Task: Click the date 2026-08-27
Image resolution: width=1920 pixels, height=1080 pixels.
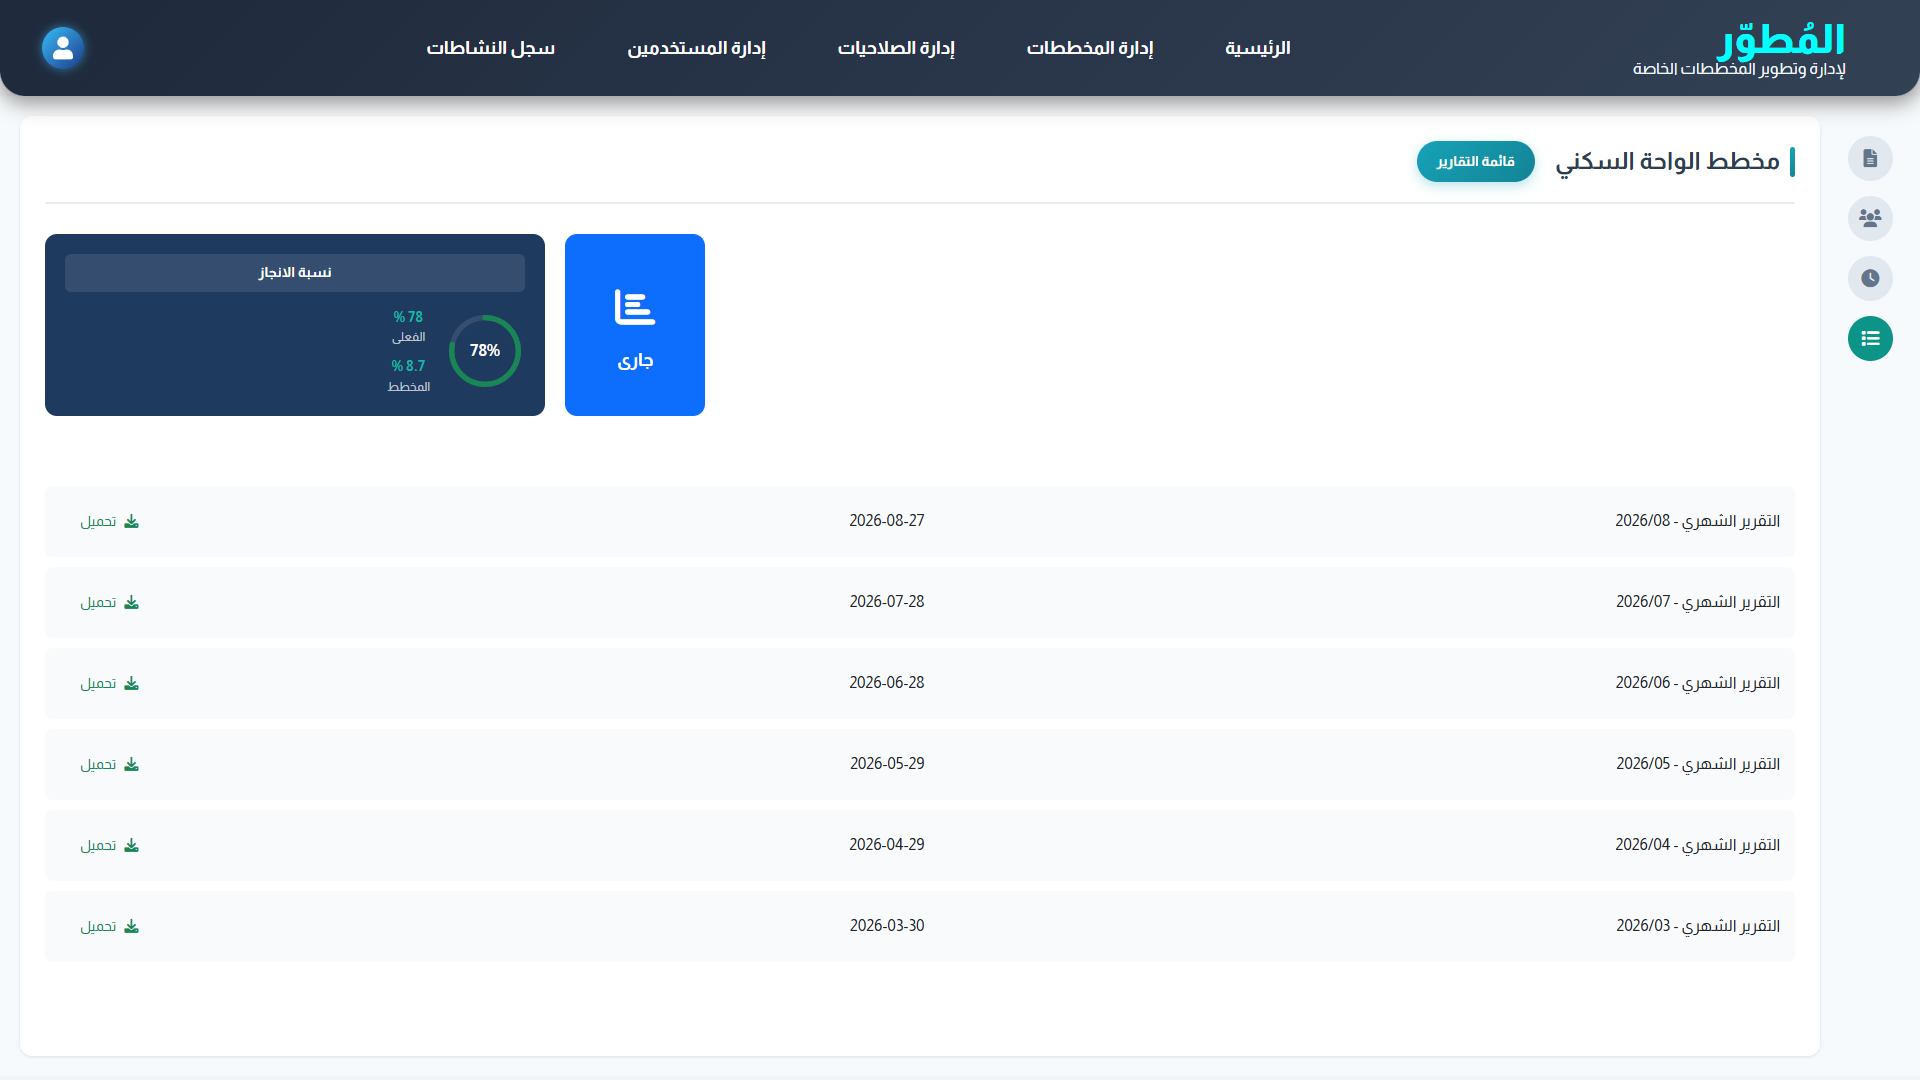Action: point(887,521)
